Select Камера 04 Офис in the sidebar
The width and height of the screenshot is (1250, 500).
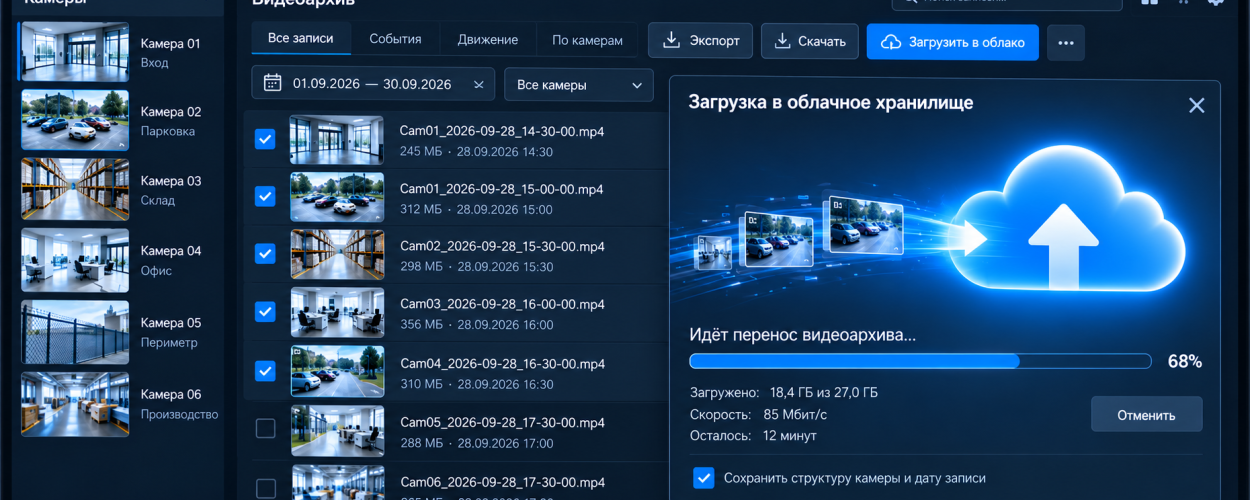121,260
